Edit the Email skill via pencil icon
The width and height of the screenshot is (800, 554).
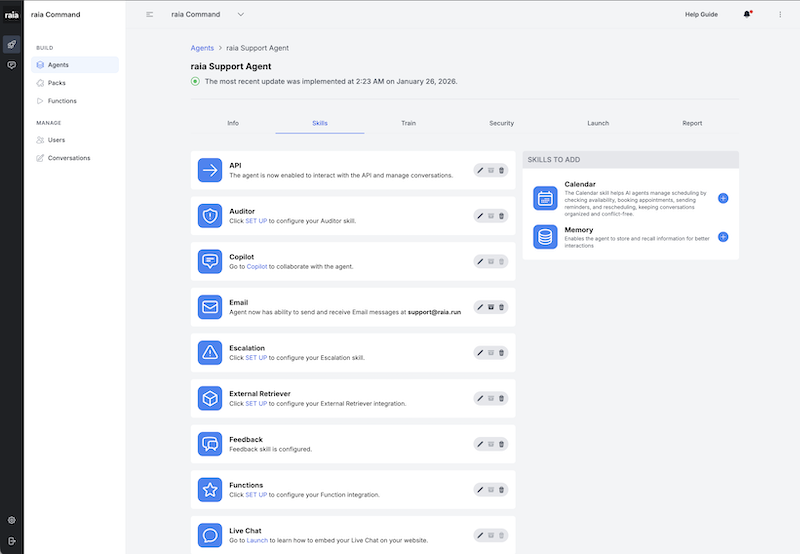(x=480, y=307)
